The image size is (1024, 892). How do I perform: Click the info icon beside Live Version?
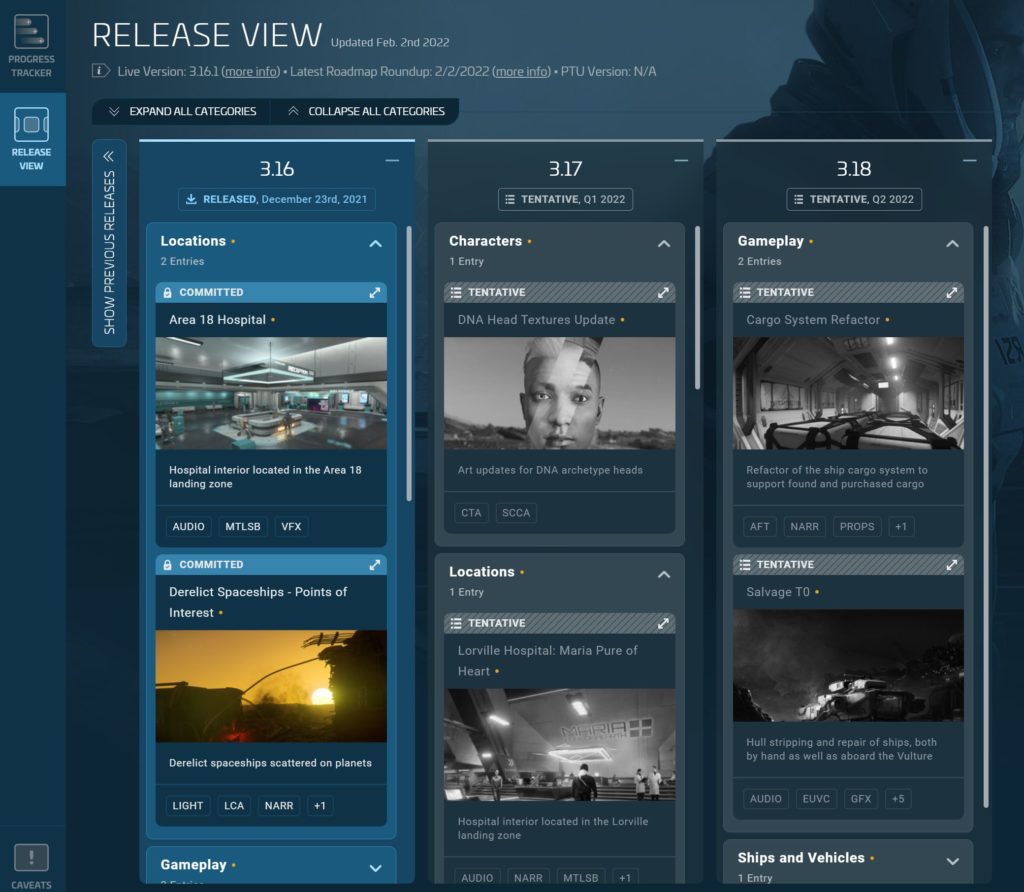pyautogui.click(x=98, y=70)
